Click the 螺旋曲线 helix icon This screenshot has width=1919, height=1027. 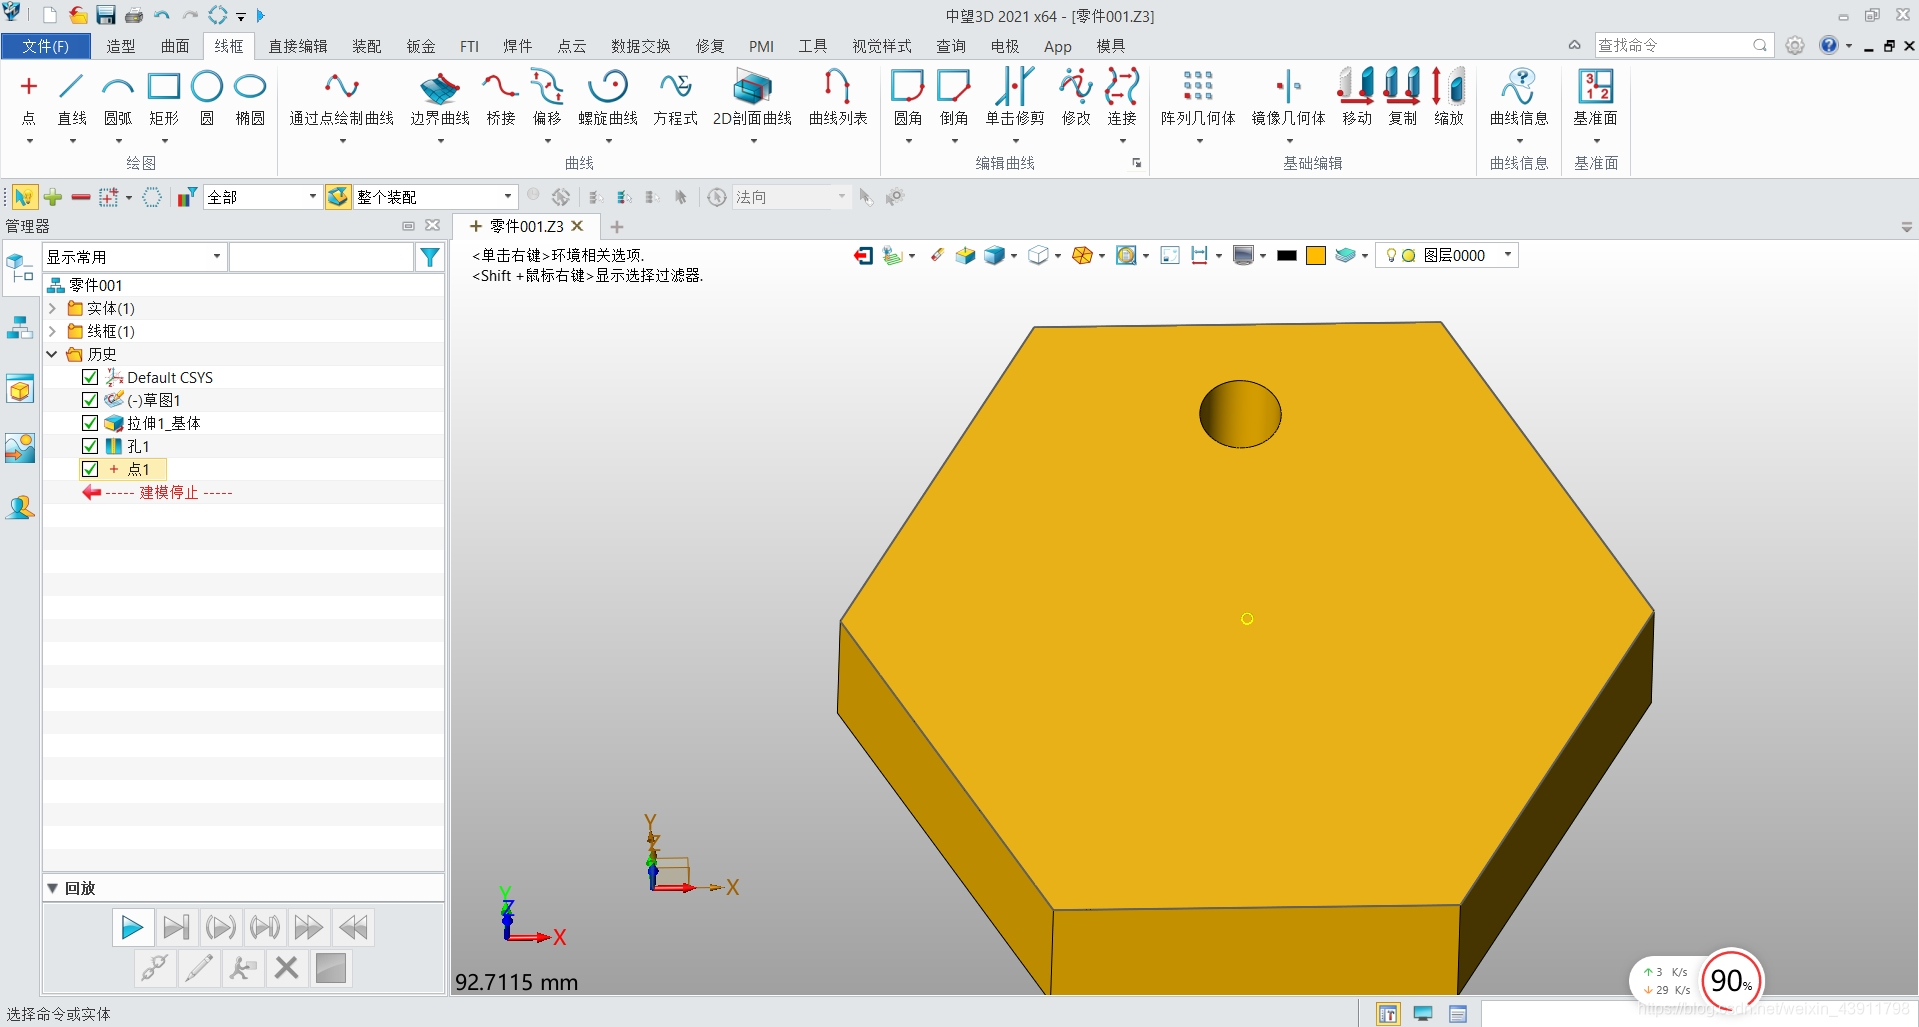(x=608, y=87)
